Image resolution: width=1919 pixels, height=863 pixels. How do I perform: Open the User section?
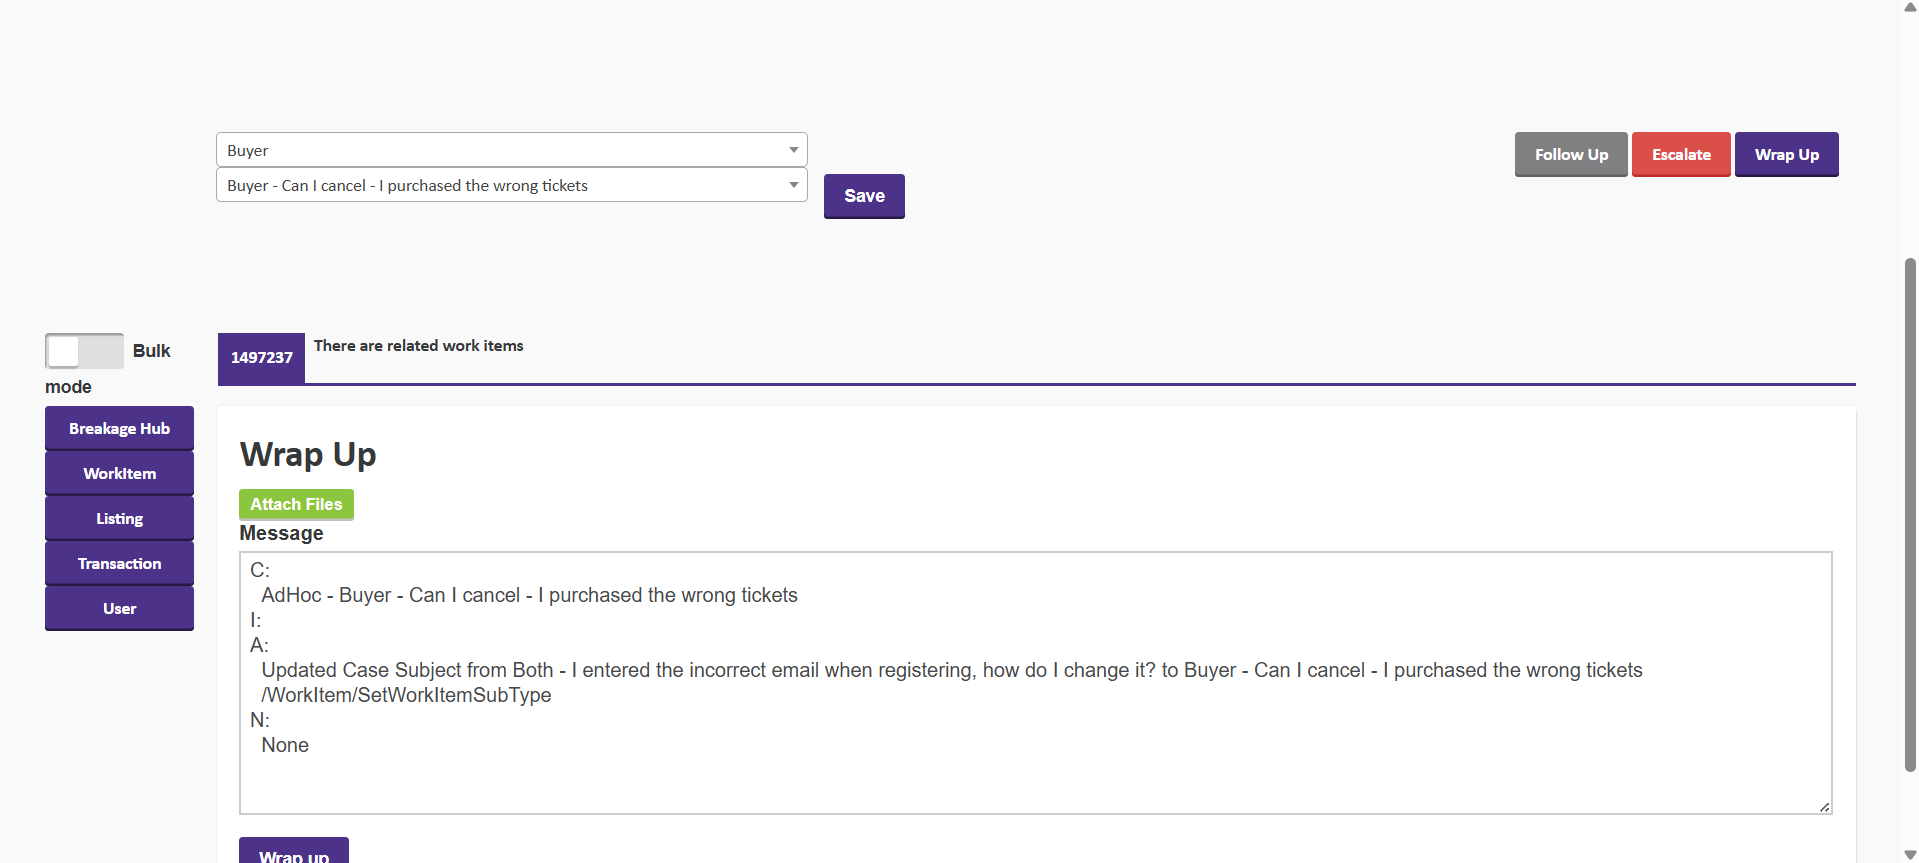coord(119,609)
